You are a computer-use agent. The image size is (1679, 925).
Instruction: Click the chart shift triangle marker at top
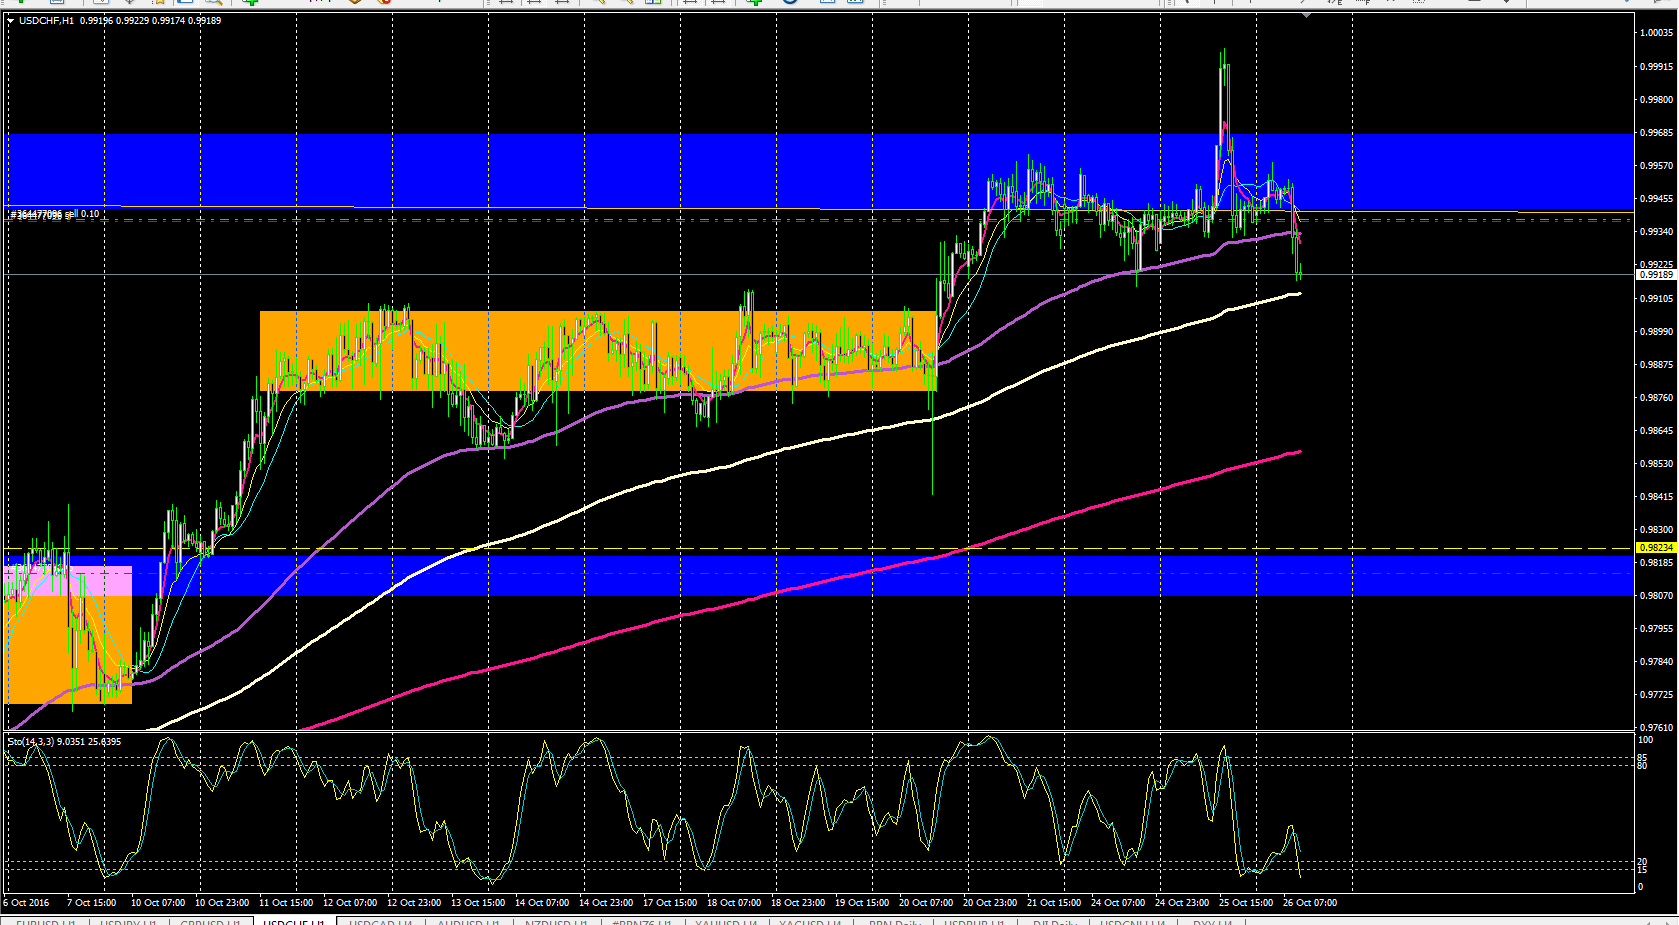(1306, 15)
